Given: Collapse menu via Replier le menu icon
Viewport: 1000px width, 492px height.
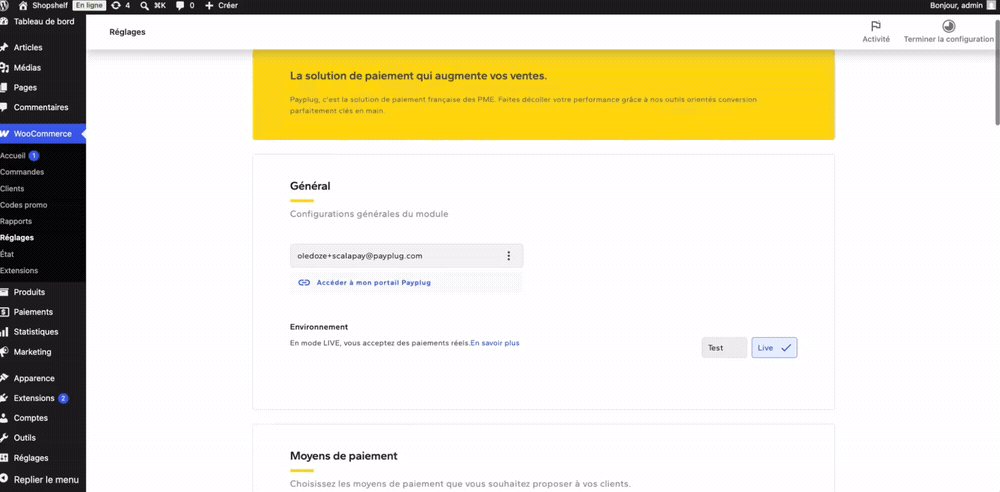Looking at the screenshot, I should (x=4, y=479).
